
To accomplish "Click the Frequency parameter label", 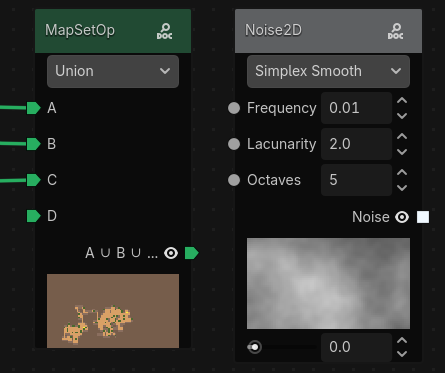I will coord(282,108).
